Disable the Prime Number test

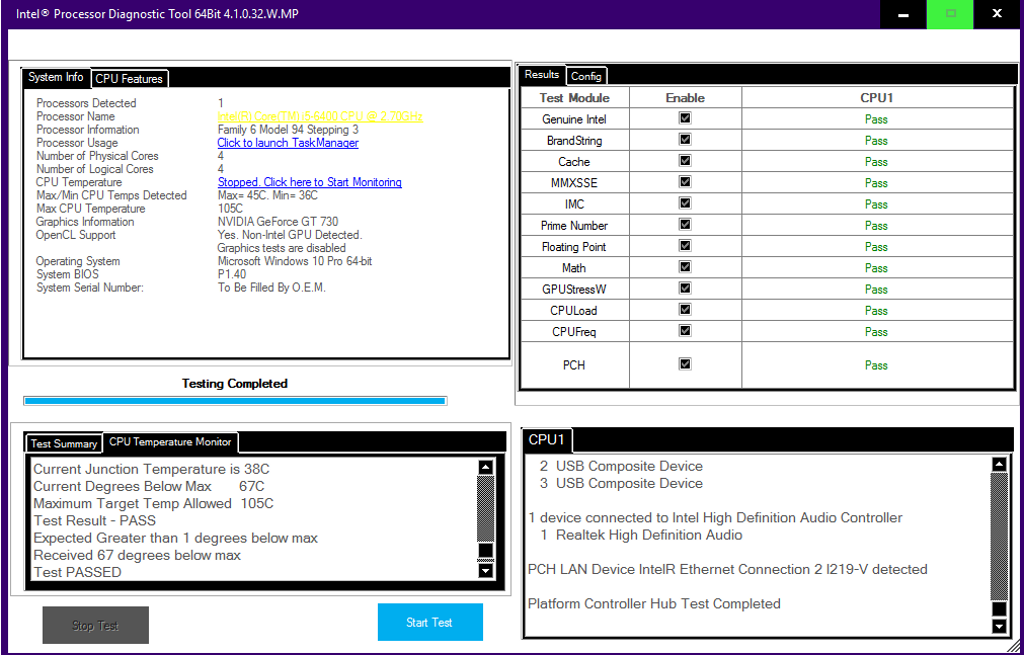click(x=685, y=225)
